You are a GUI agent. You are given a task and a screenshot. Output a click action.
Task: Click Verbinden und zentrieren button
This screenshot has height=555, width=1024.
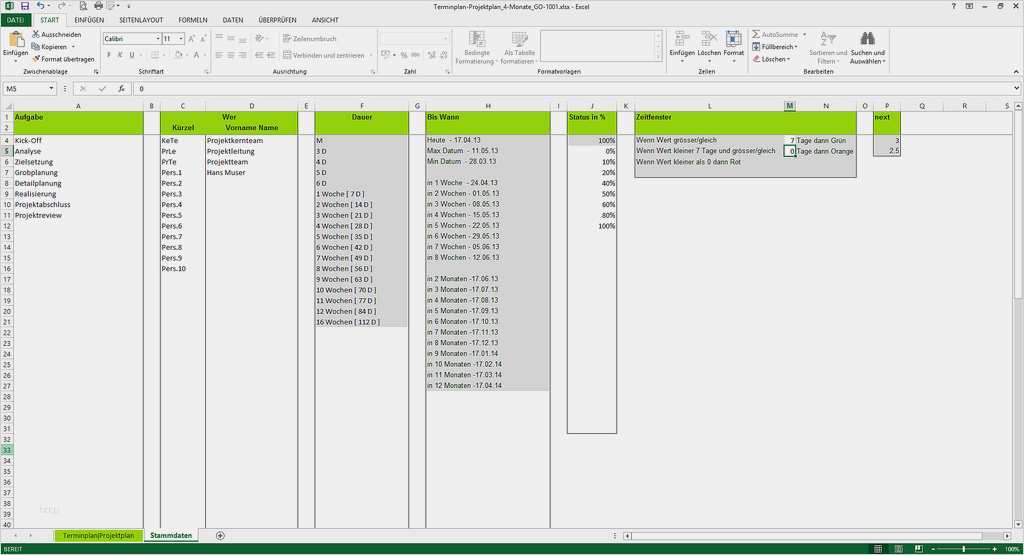(x=324, y=56)
